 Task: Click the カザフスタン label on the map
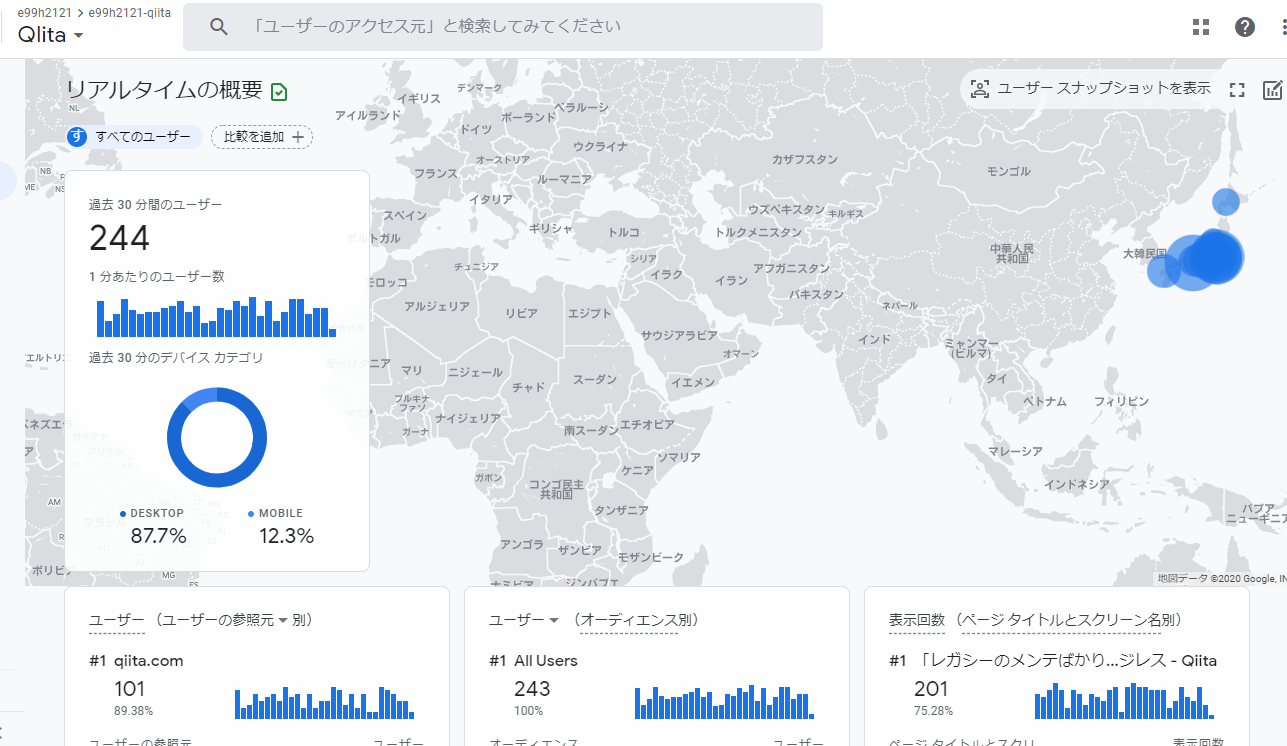tap(804, 160)
